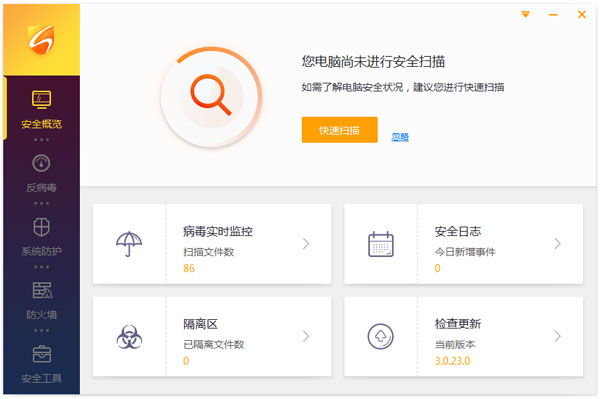The width and height of the screenshot is (600, 399).
Task: Click the biohazard icon for 隔离区
Action: (129, 337)
